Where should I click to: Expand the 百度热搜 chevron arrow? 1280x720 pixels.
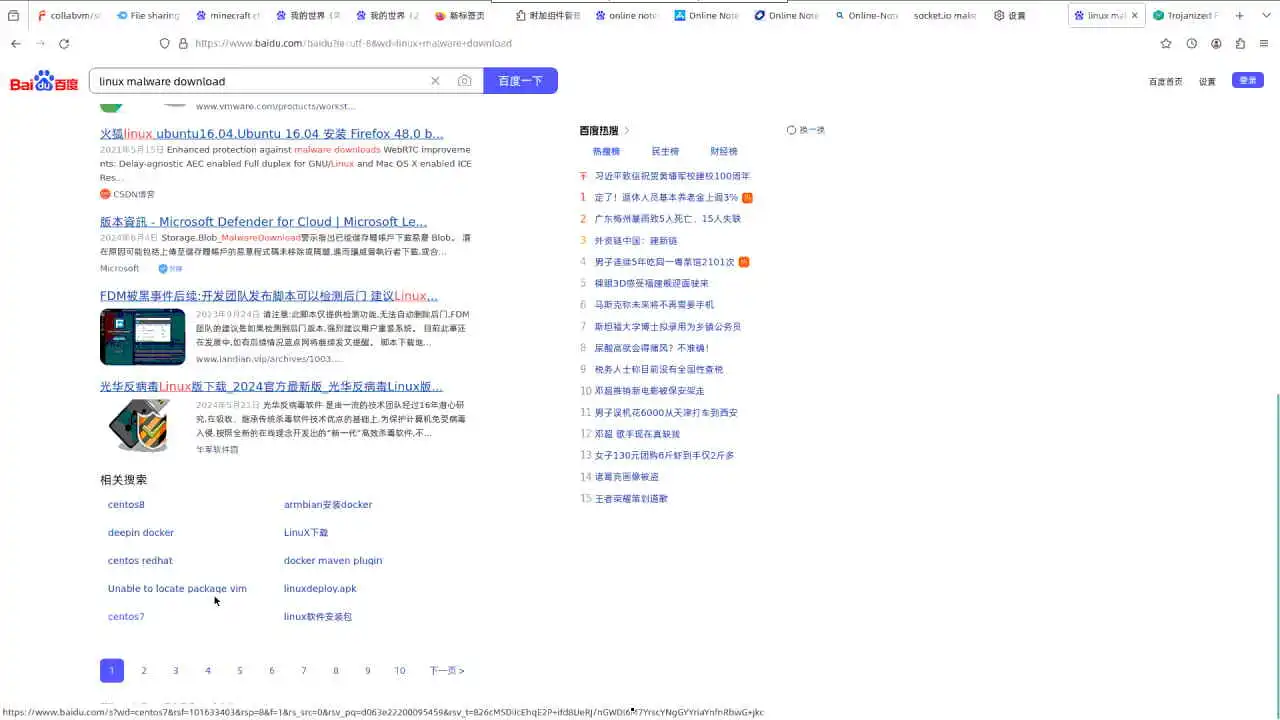[x=627, y=131]
